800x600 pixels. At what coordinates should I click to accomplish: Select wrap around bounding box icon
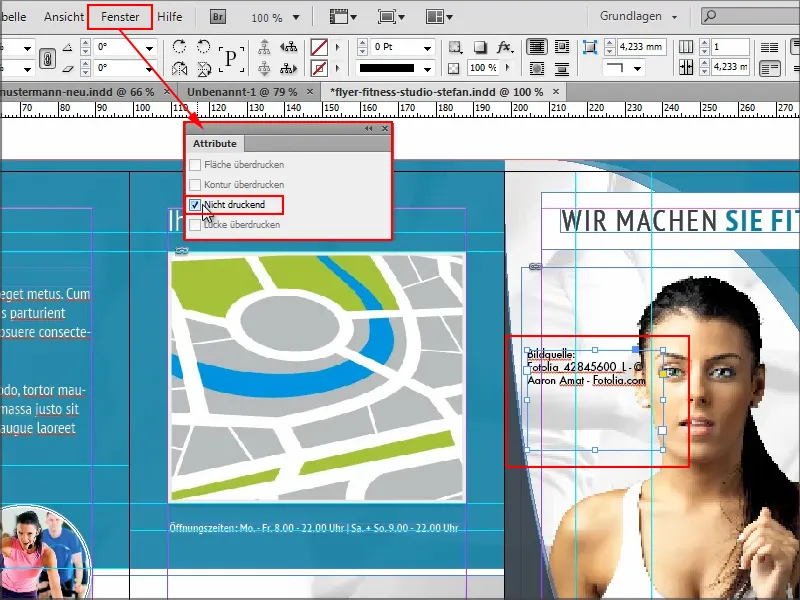(x=562, y=47)
